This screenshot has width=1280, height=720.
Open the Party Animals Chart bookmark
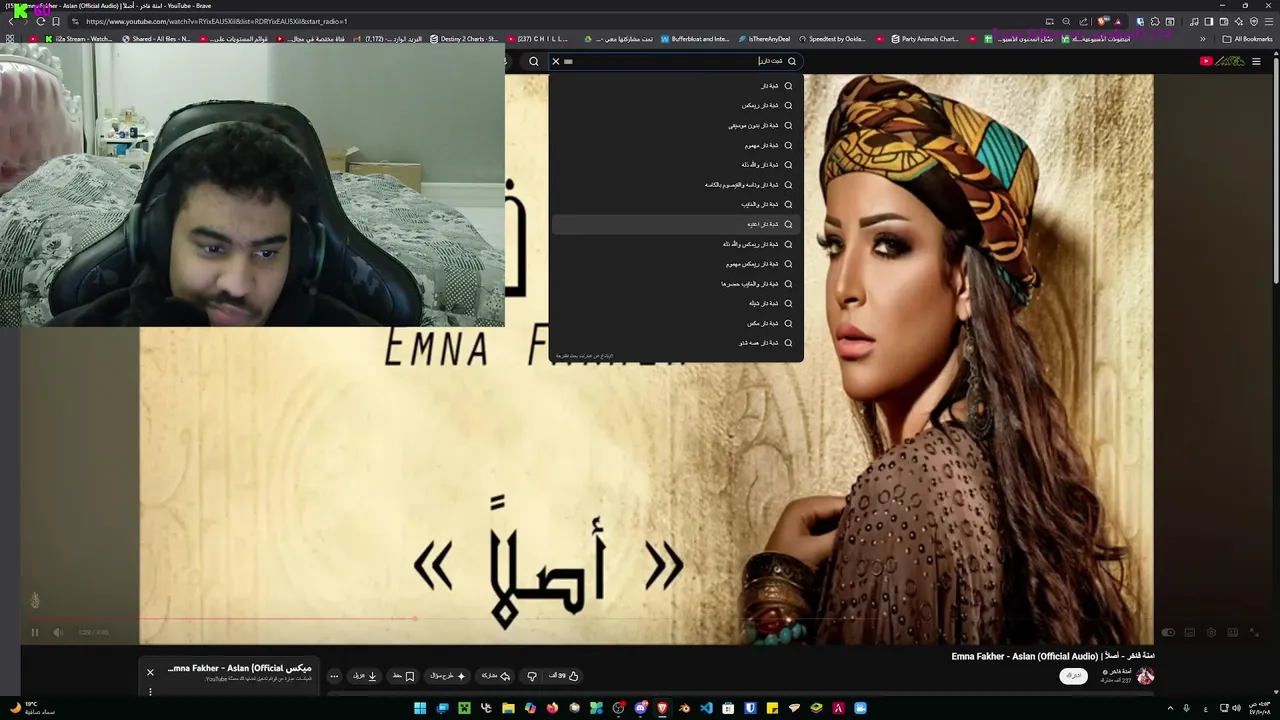924,39
